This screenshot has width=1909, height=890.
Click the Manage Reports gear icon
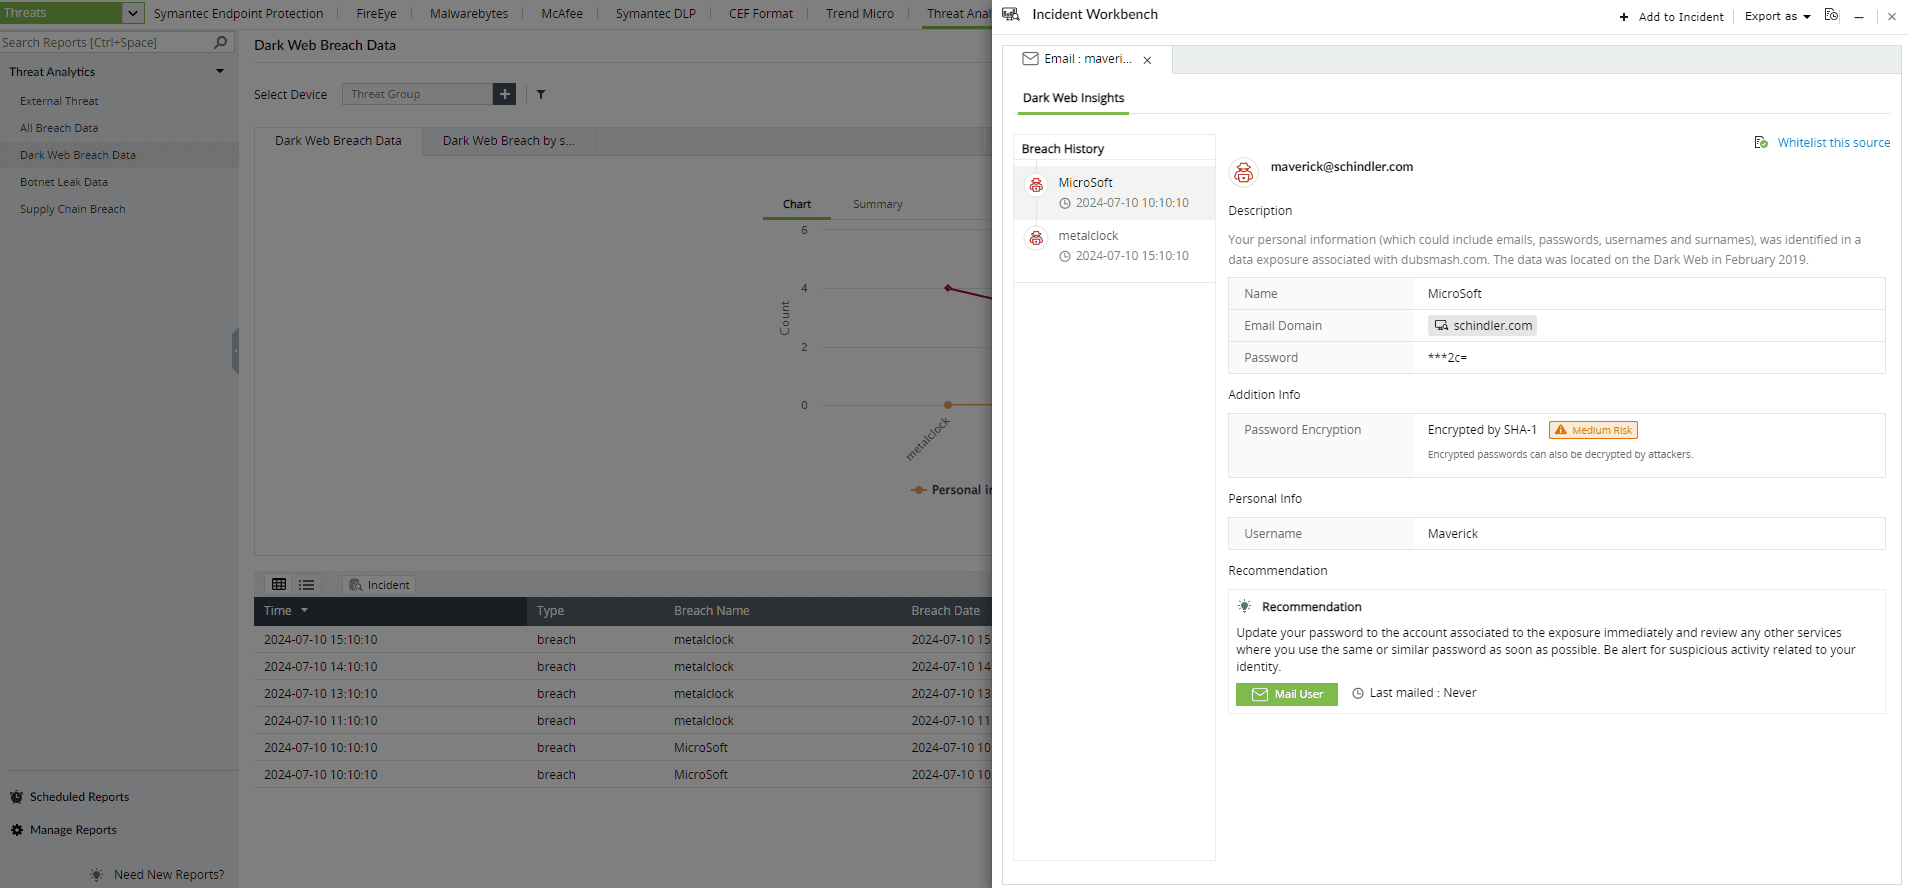tap(16, 830)
